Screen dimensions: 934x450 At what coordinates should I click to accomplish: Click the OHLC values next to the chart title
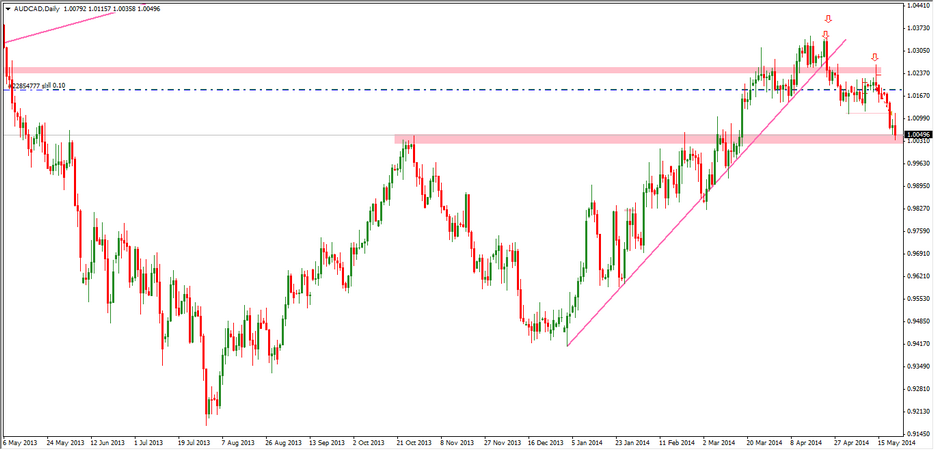tap(115, 8)
